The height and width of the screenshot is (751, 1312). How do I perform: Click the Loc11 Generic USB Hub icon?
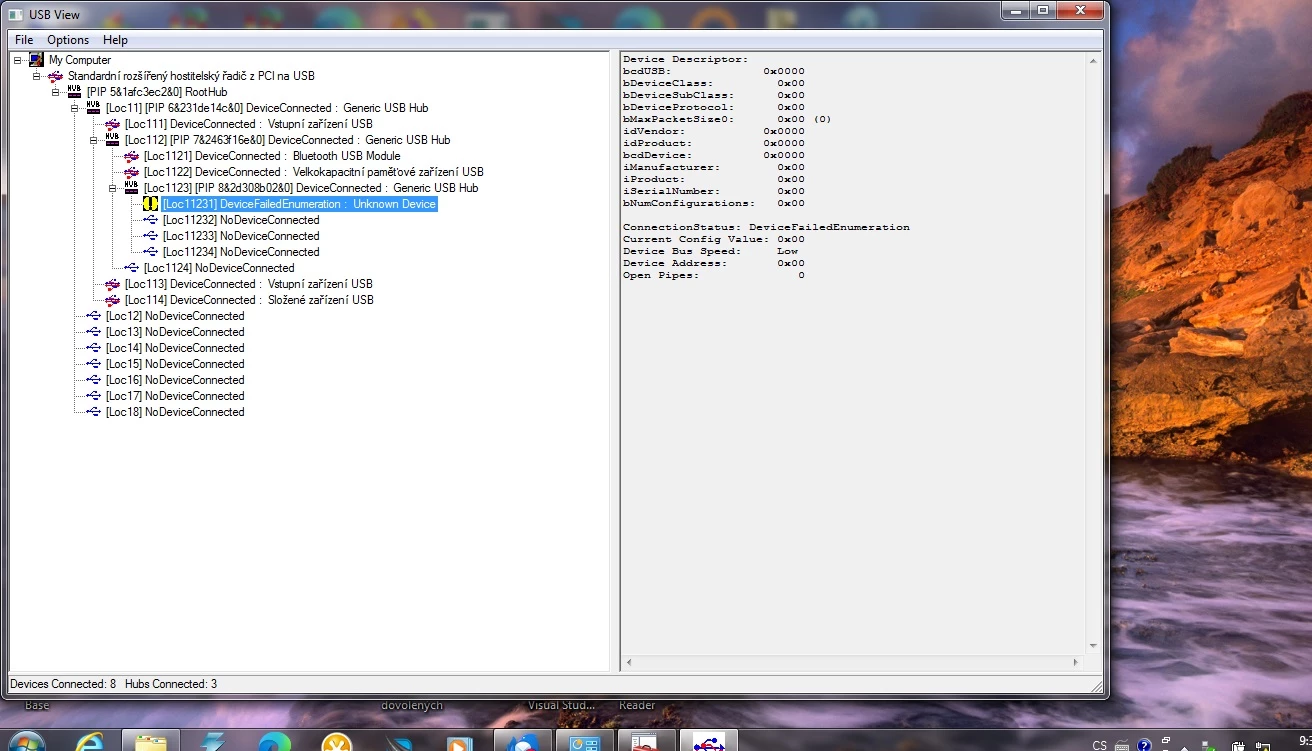pyautogui.click(x=93, y=108)
